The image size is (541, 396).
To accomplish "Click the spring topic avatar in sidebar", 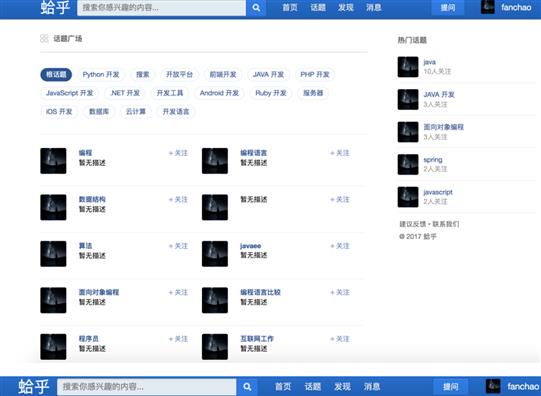I will [x=408, y=164].
